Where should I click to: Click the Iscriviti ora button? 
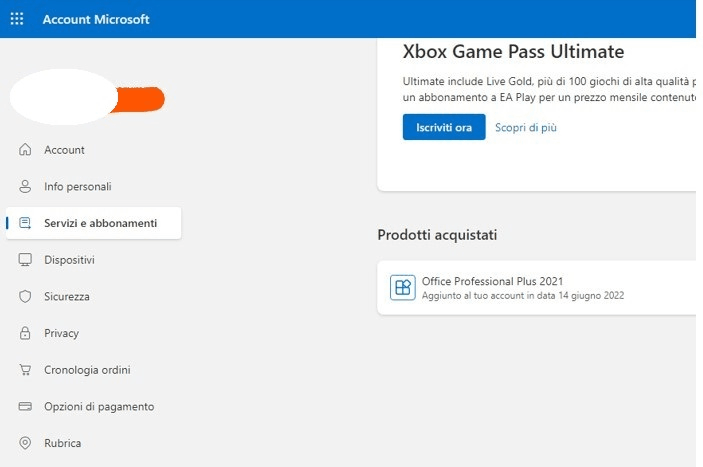point(444,127)
